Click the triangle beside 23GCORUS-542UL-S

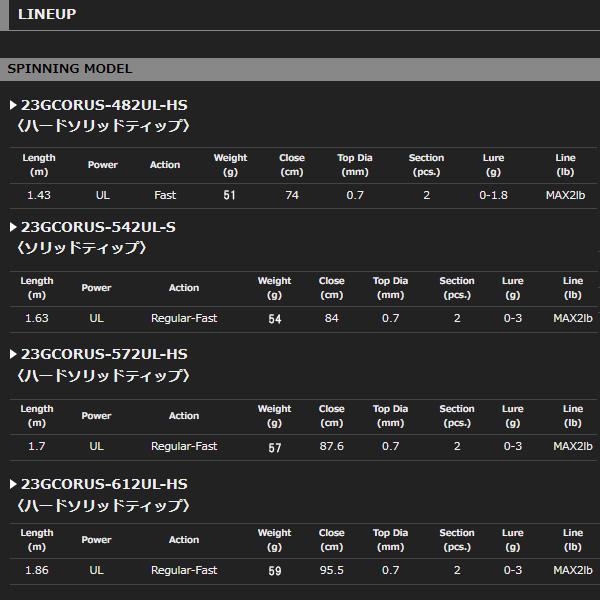pos(13,227)
